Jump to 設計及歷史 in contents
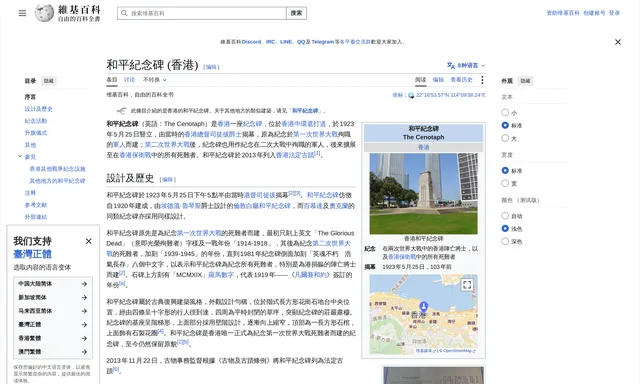This screenshot has height=384, width=640. point(38,109)
